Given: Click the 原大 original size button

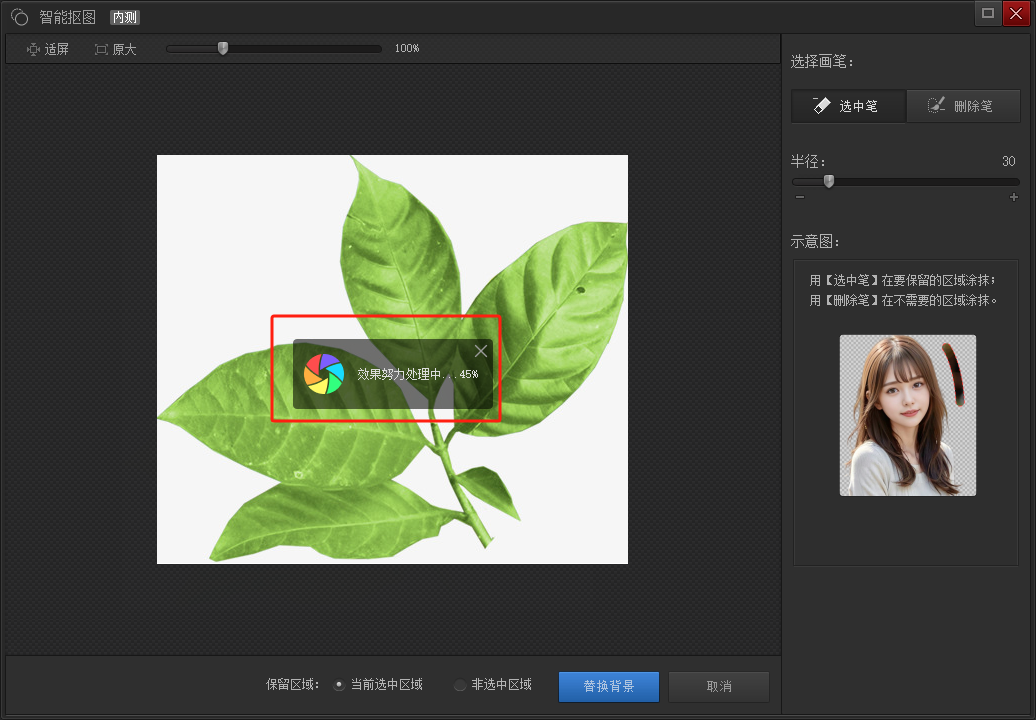Looking at the screenshot, I should tap(116, 50).
